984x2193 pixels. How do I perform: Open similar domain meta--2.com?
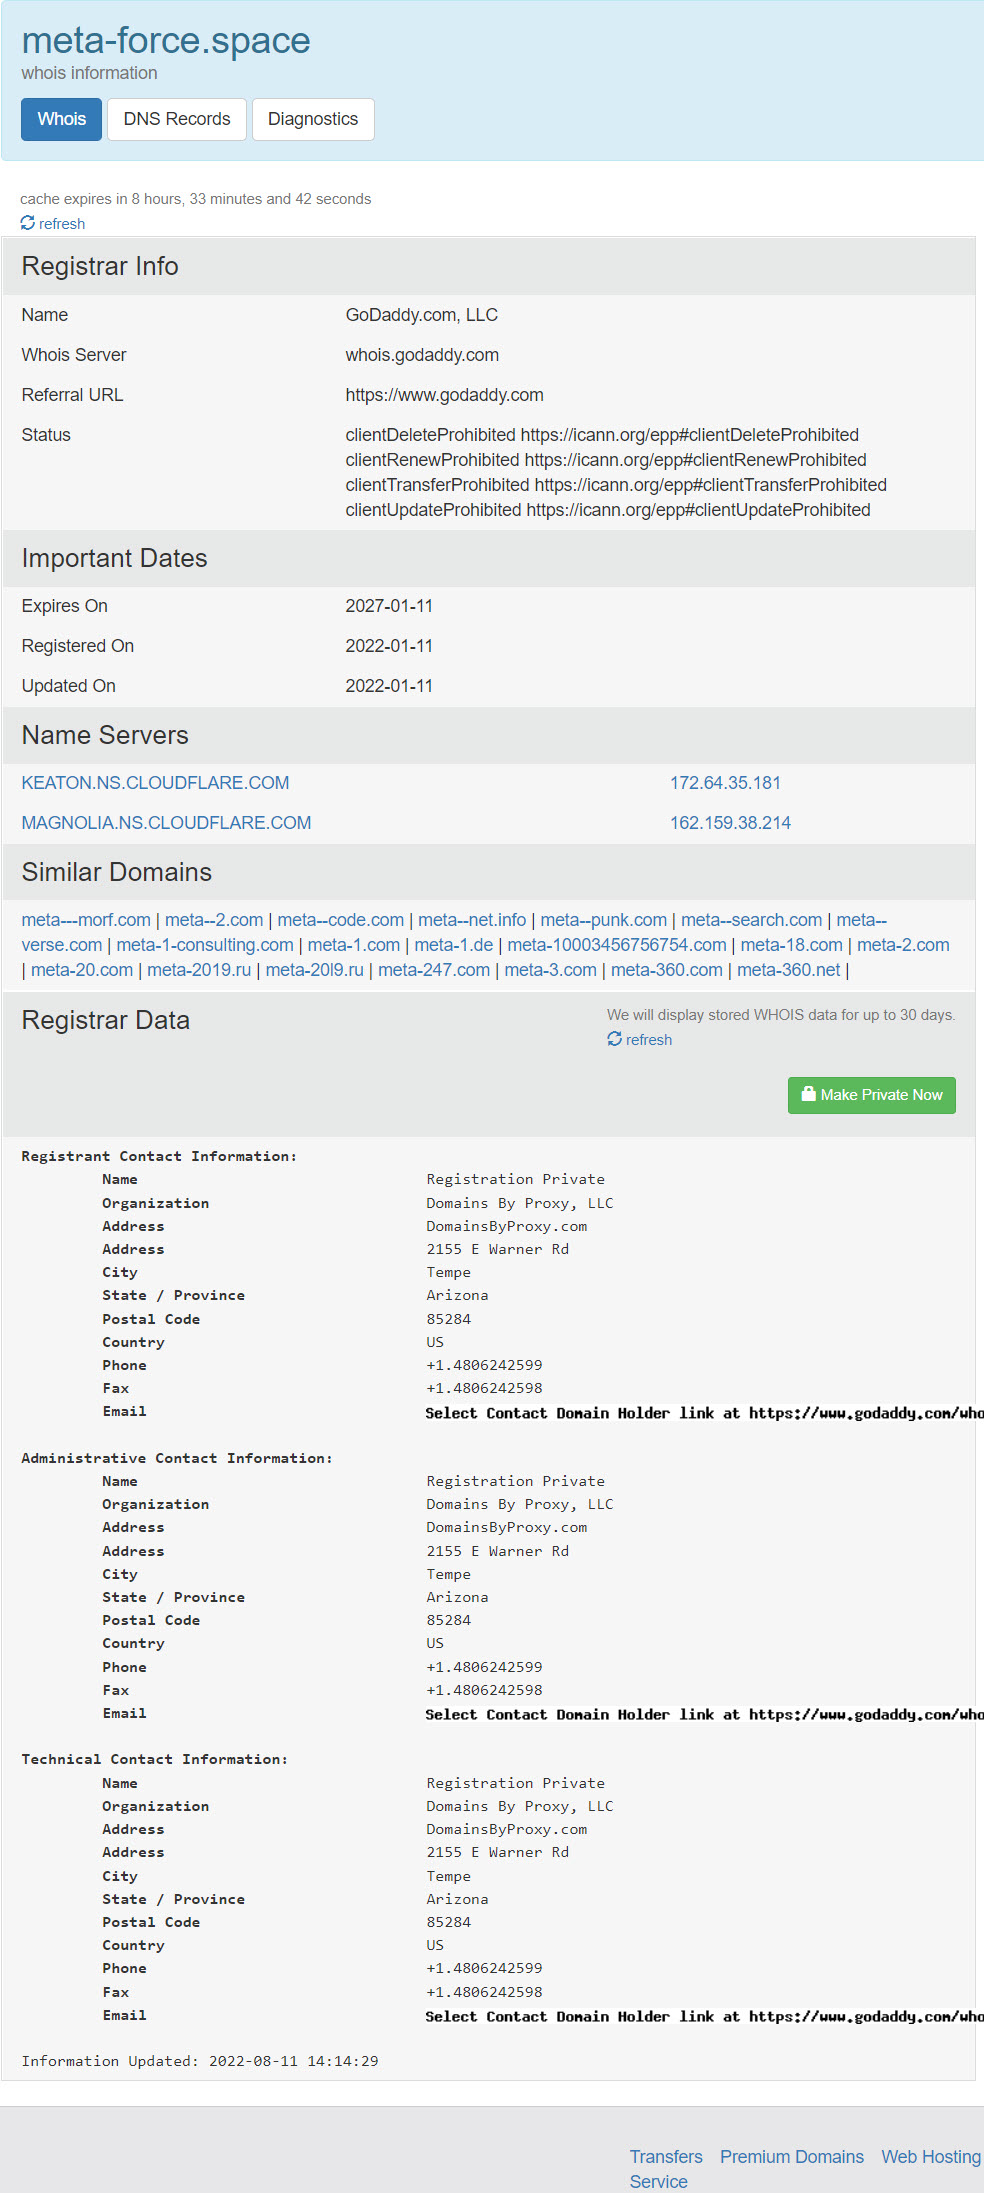214,920
